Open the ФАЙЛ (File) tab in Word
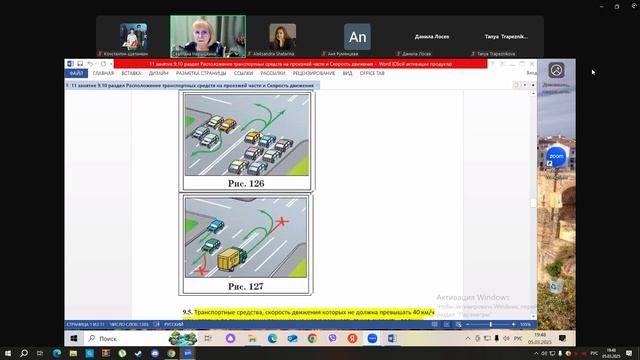 76,73
